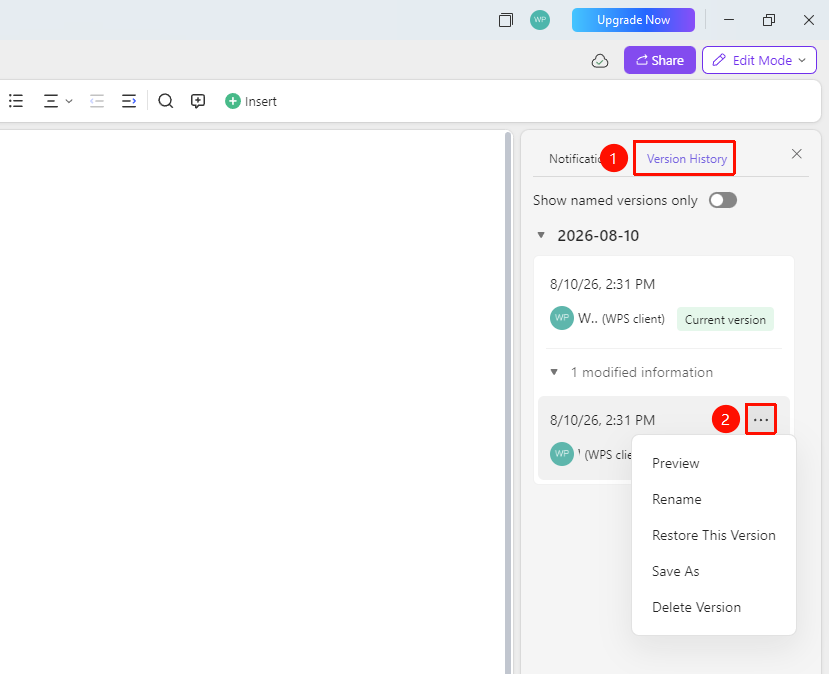Click the WP avatar in current version entry

561,318
